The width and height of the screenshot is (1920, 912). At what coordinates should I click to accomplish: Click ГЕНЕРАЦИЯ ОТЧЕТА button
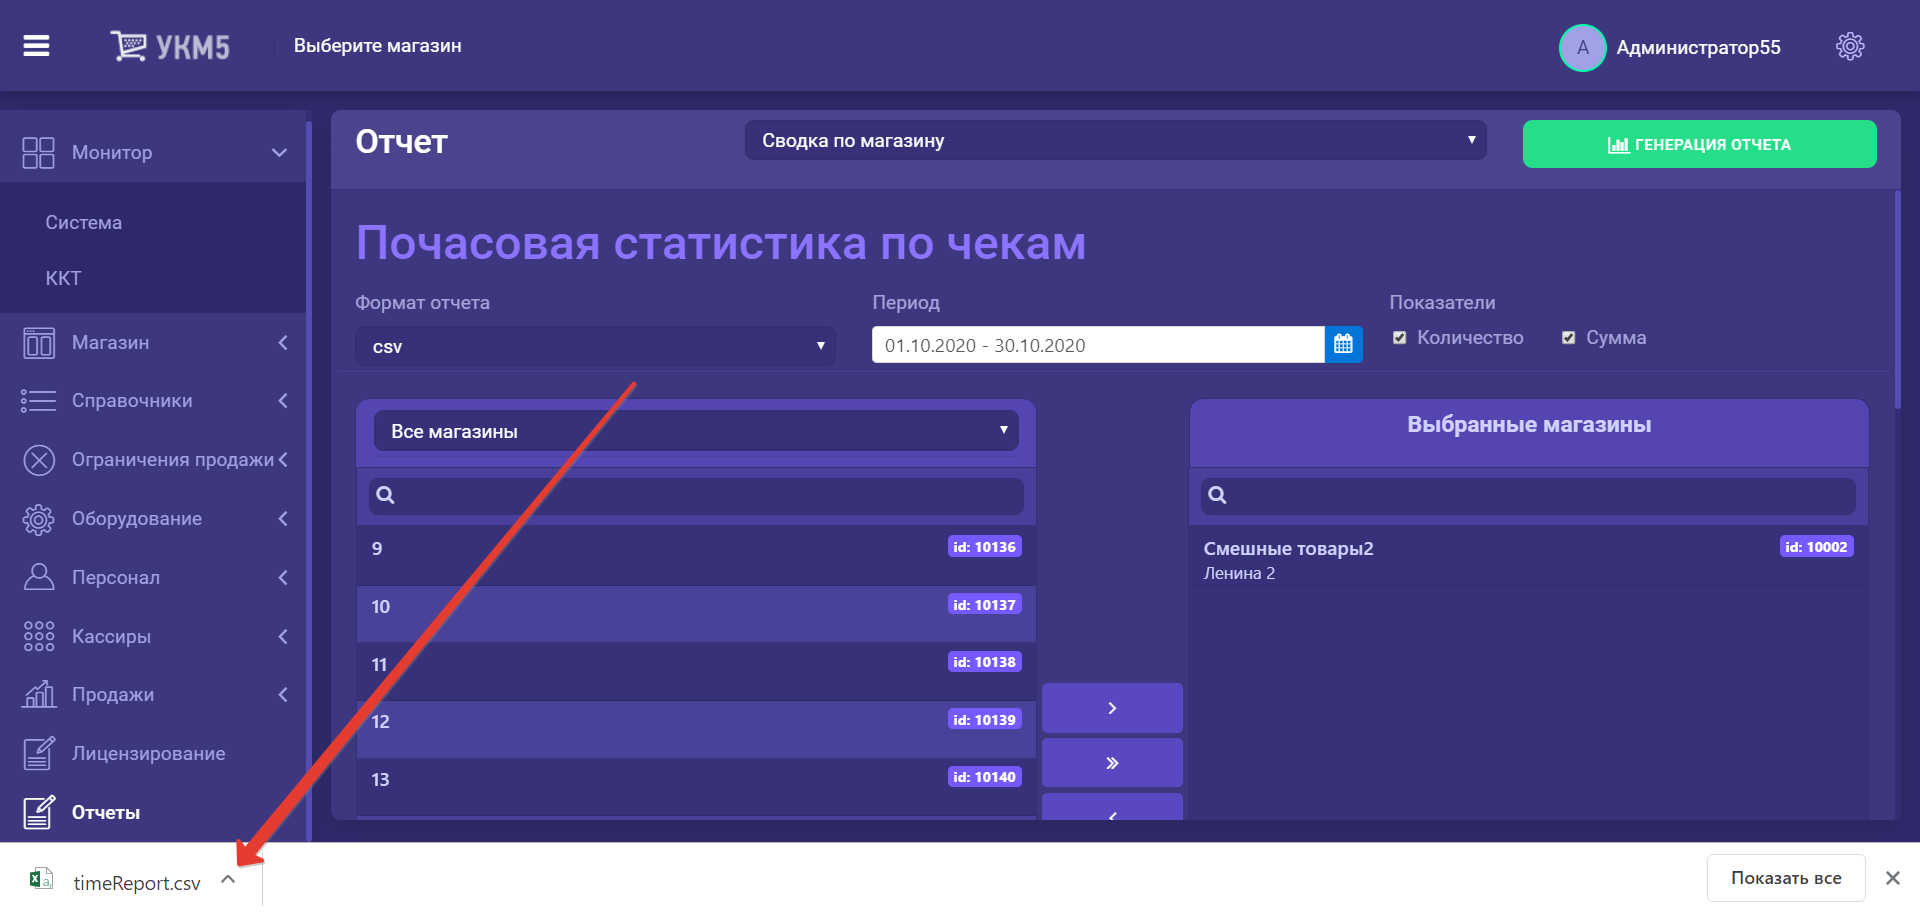click(x=1699, y=144)
